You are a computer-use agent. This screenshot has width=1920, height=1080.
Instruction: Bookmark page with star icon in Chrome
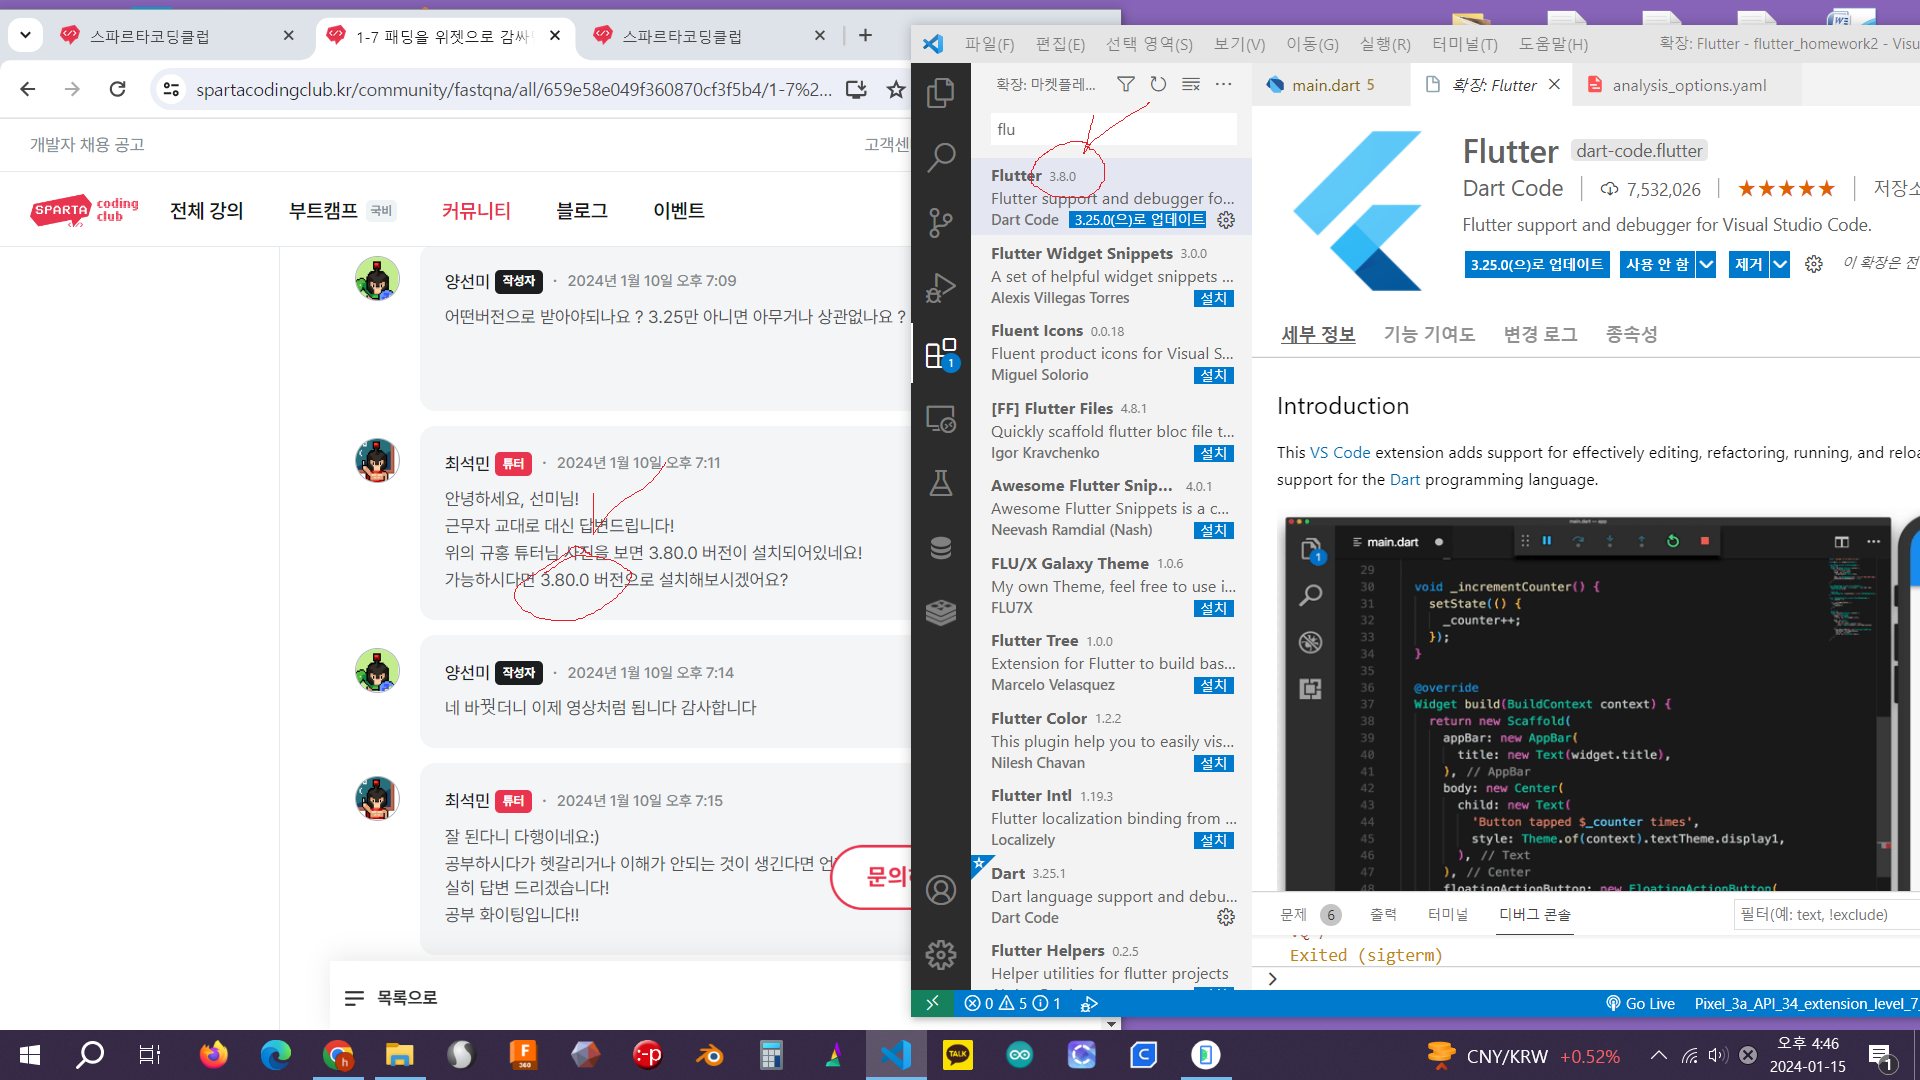coord(896,90)
